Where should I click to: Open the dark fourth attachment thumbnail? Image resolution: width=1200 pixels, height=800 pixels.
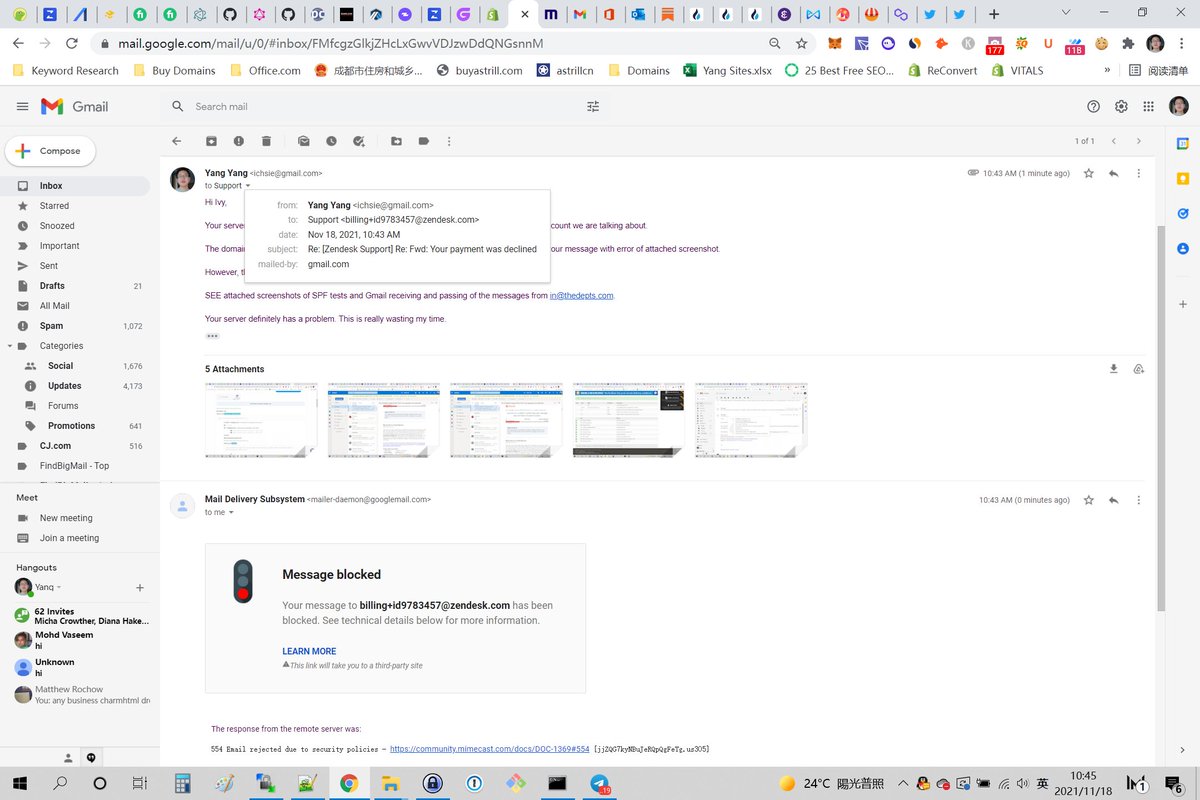(629, 419)
